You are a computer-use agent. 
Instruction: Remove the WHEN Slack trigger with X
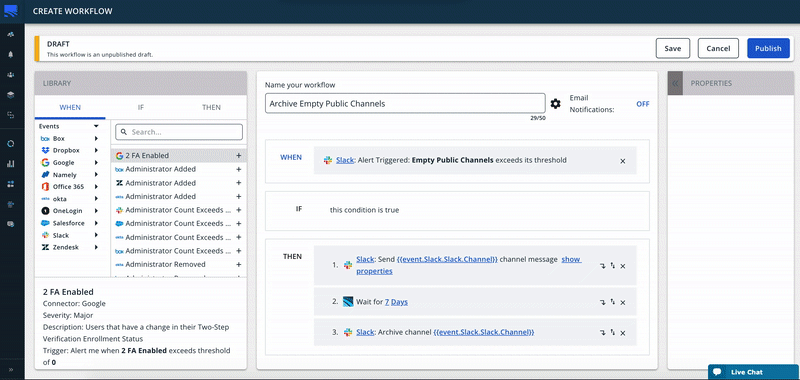(622, 161)
